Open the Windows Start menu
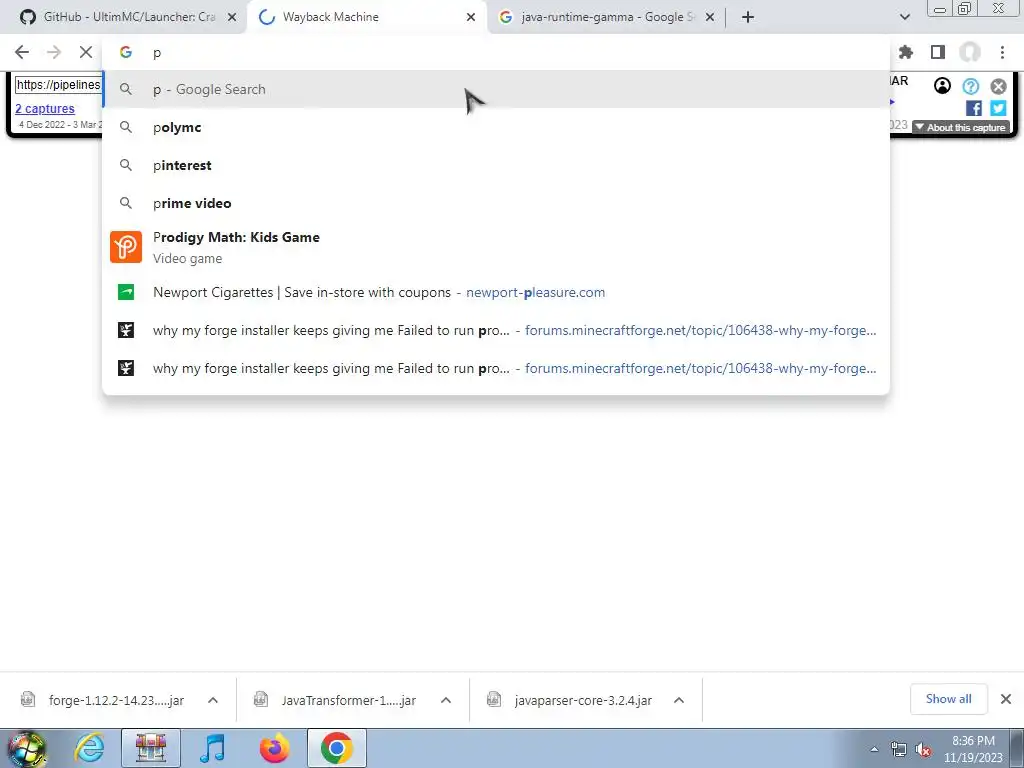The image size is (1024, 768). point(27,749)
